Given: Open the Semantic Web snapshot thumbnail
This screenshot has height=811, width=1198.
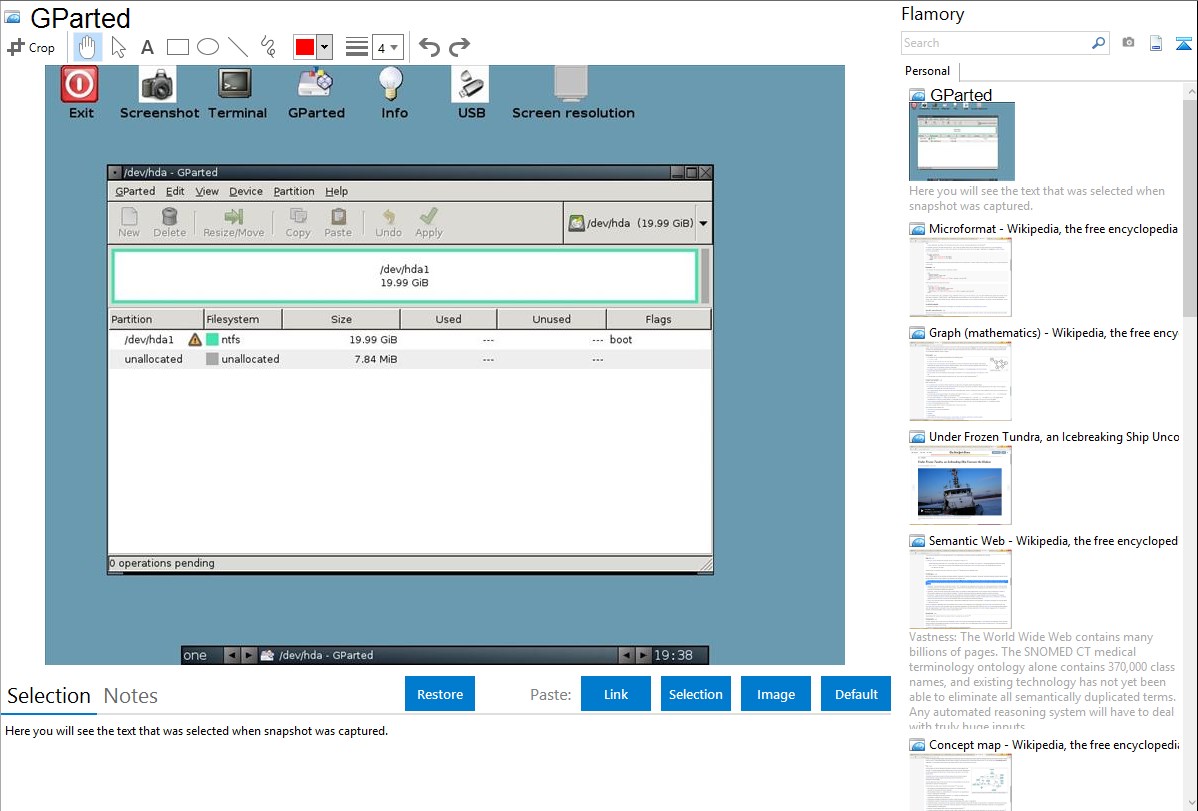Looking at the screenshot, I should coord(960,589).
